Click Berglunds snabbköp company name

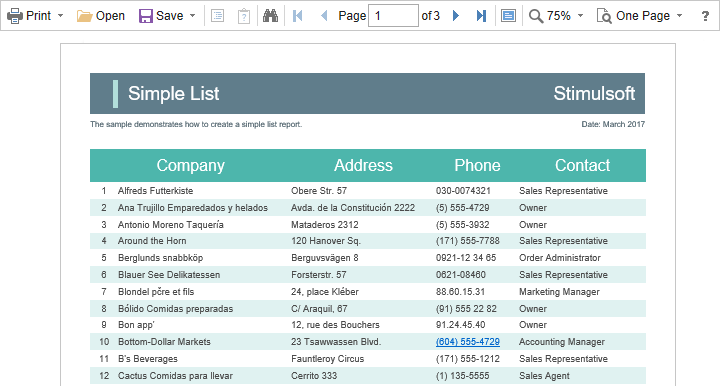tap(160, 258)
